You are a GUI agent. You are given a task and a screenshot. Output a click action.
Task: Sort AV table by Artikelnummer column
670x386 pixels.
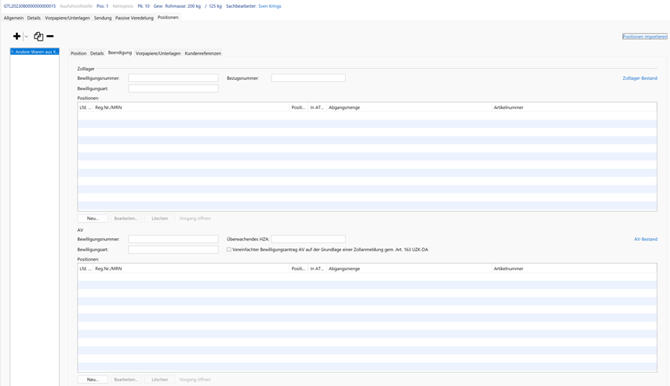pyautogui.click(x=574, y=269)
